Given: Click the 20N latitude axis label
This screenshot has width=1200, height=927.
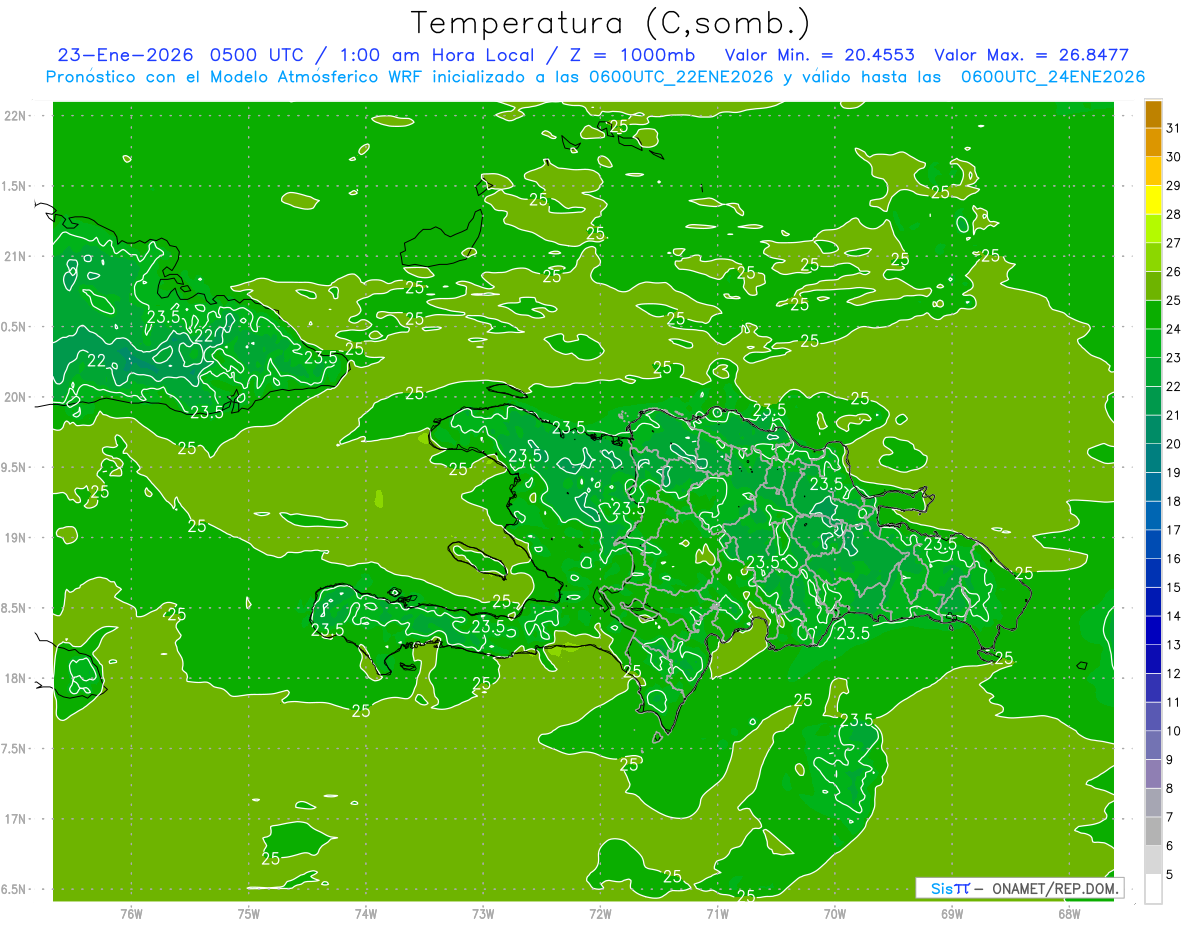Looking at the screenshot, I should click(15, 397).
